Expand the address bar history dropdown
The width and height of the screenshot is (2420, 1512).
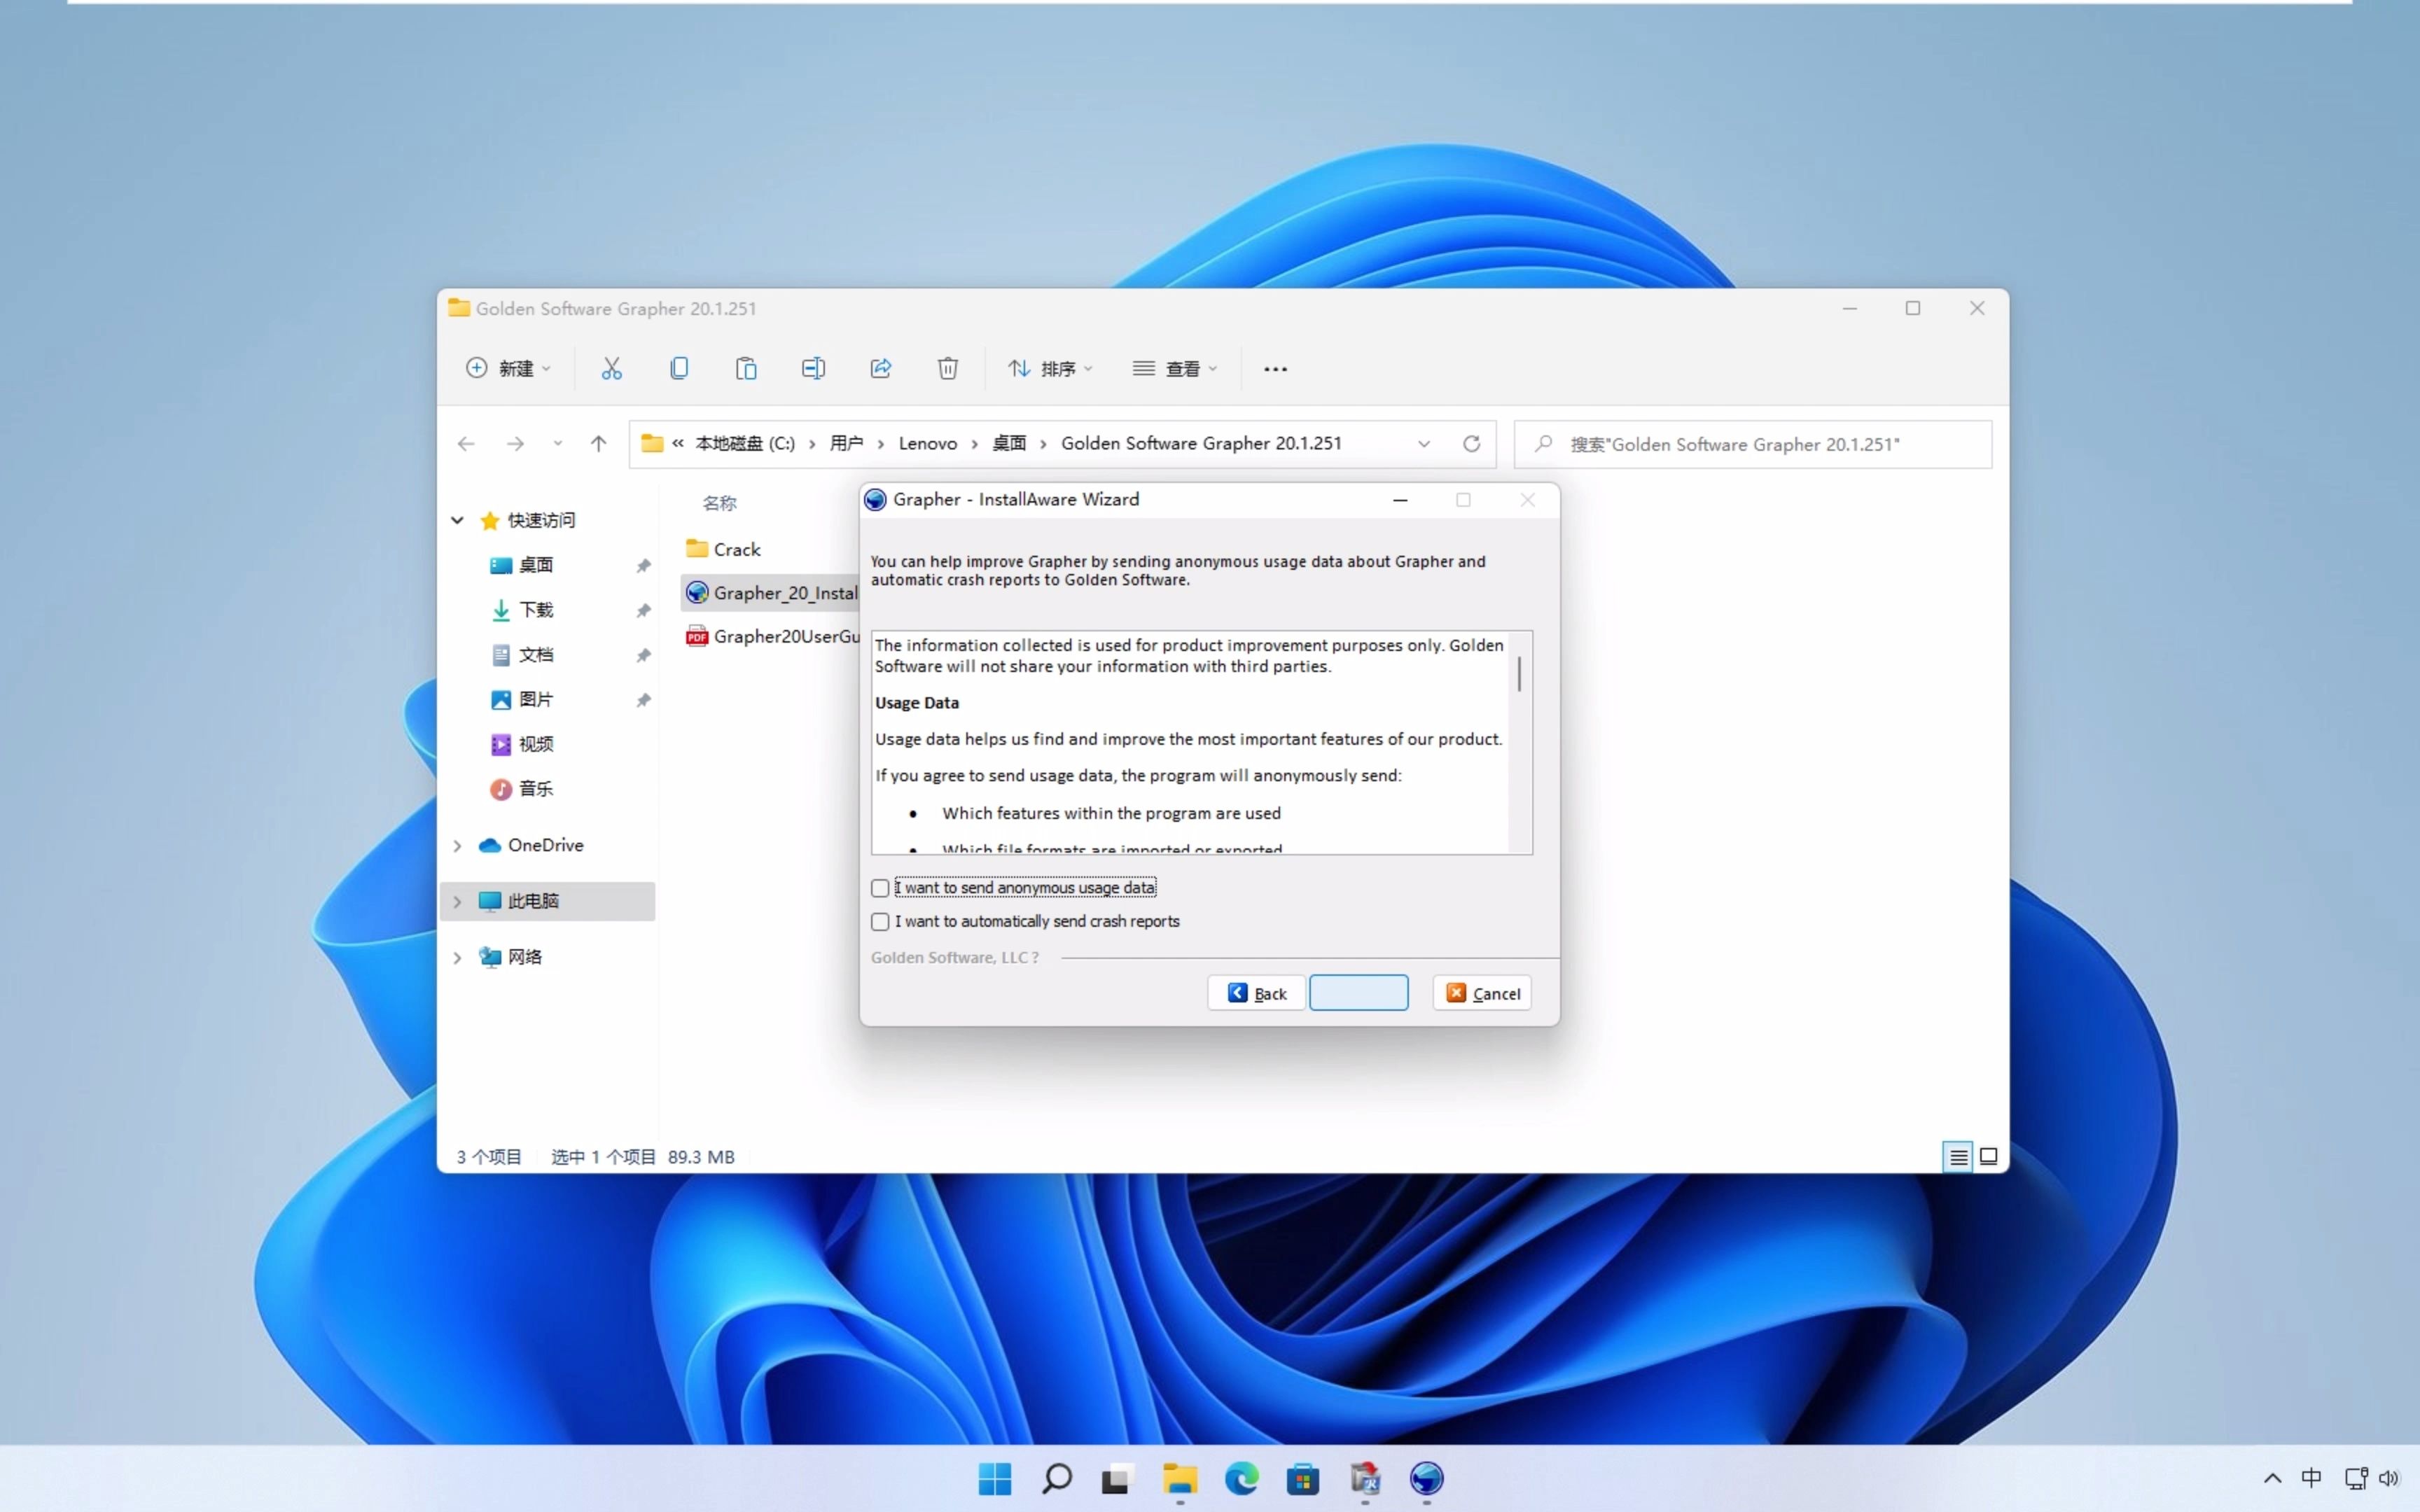pyautogui.click(x=1424, y=443)
